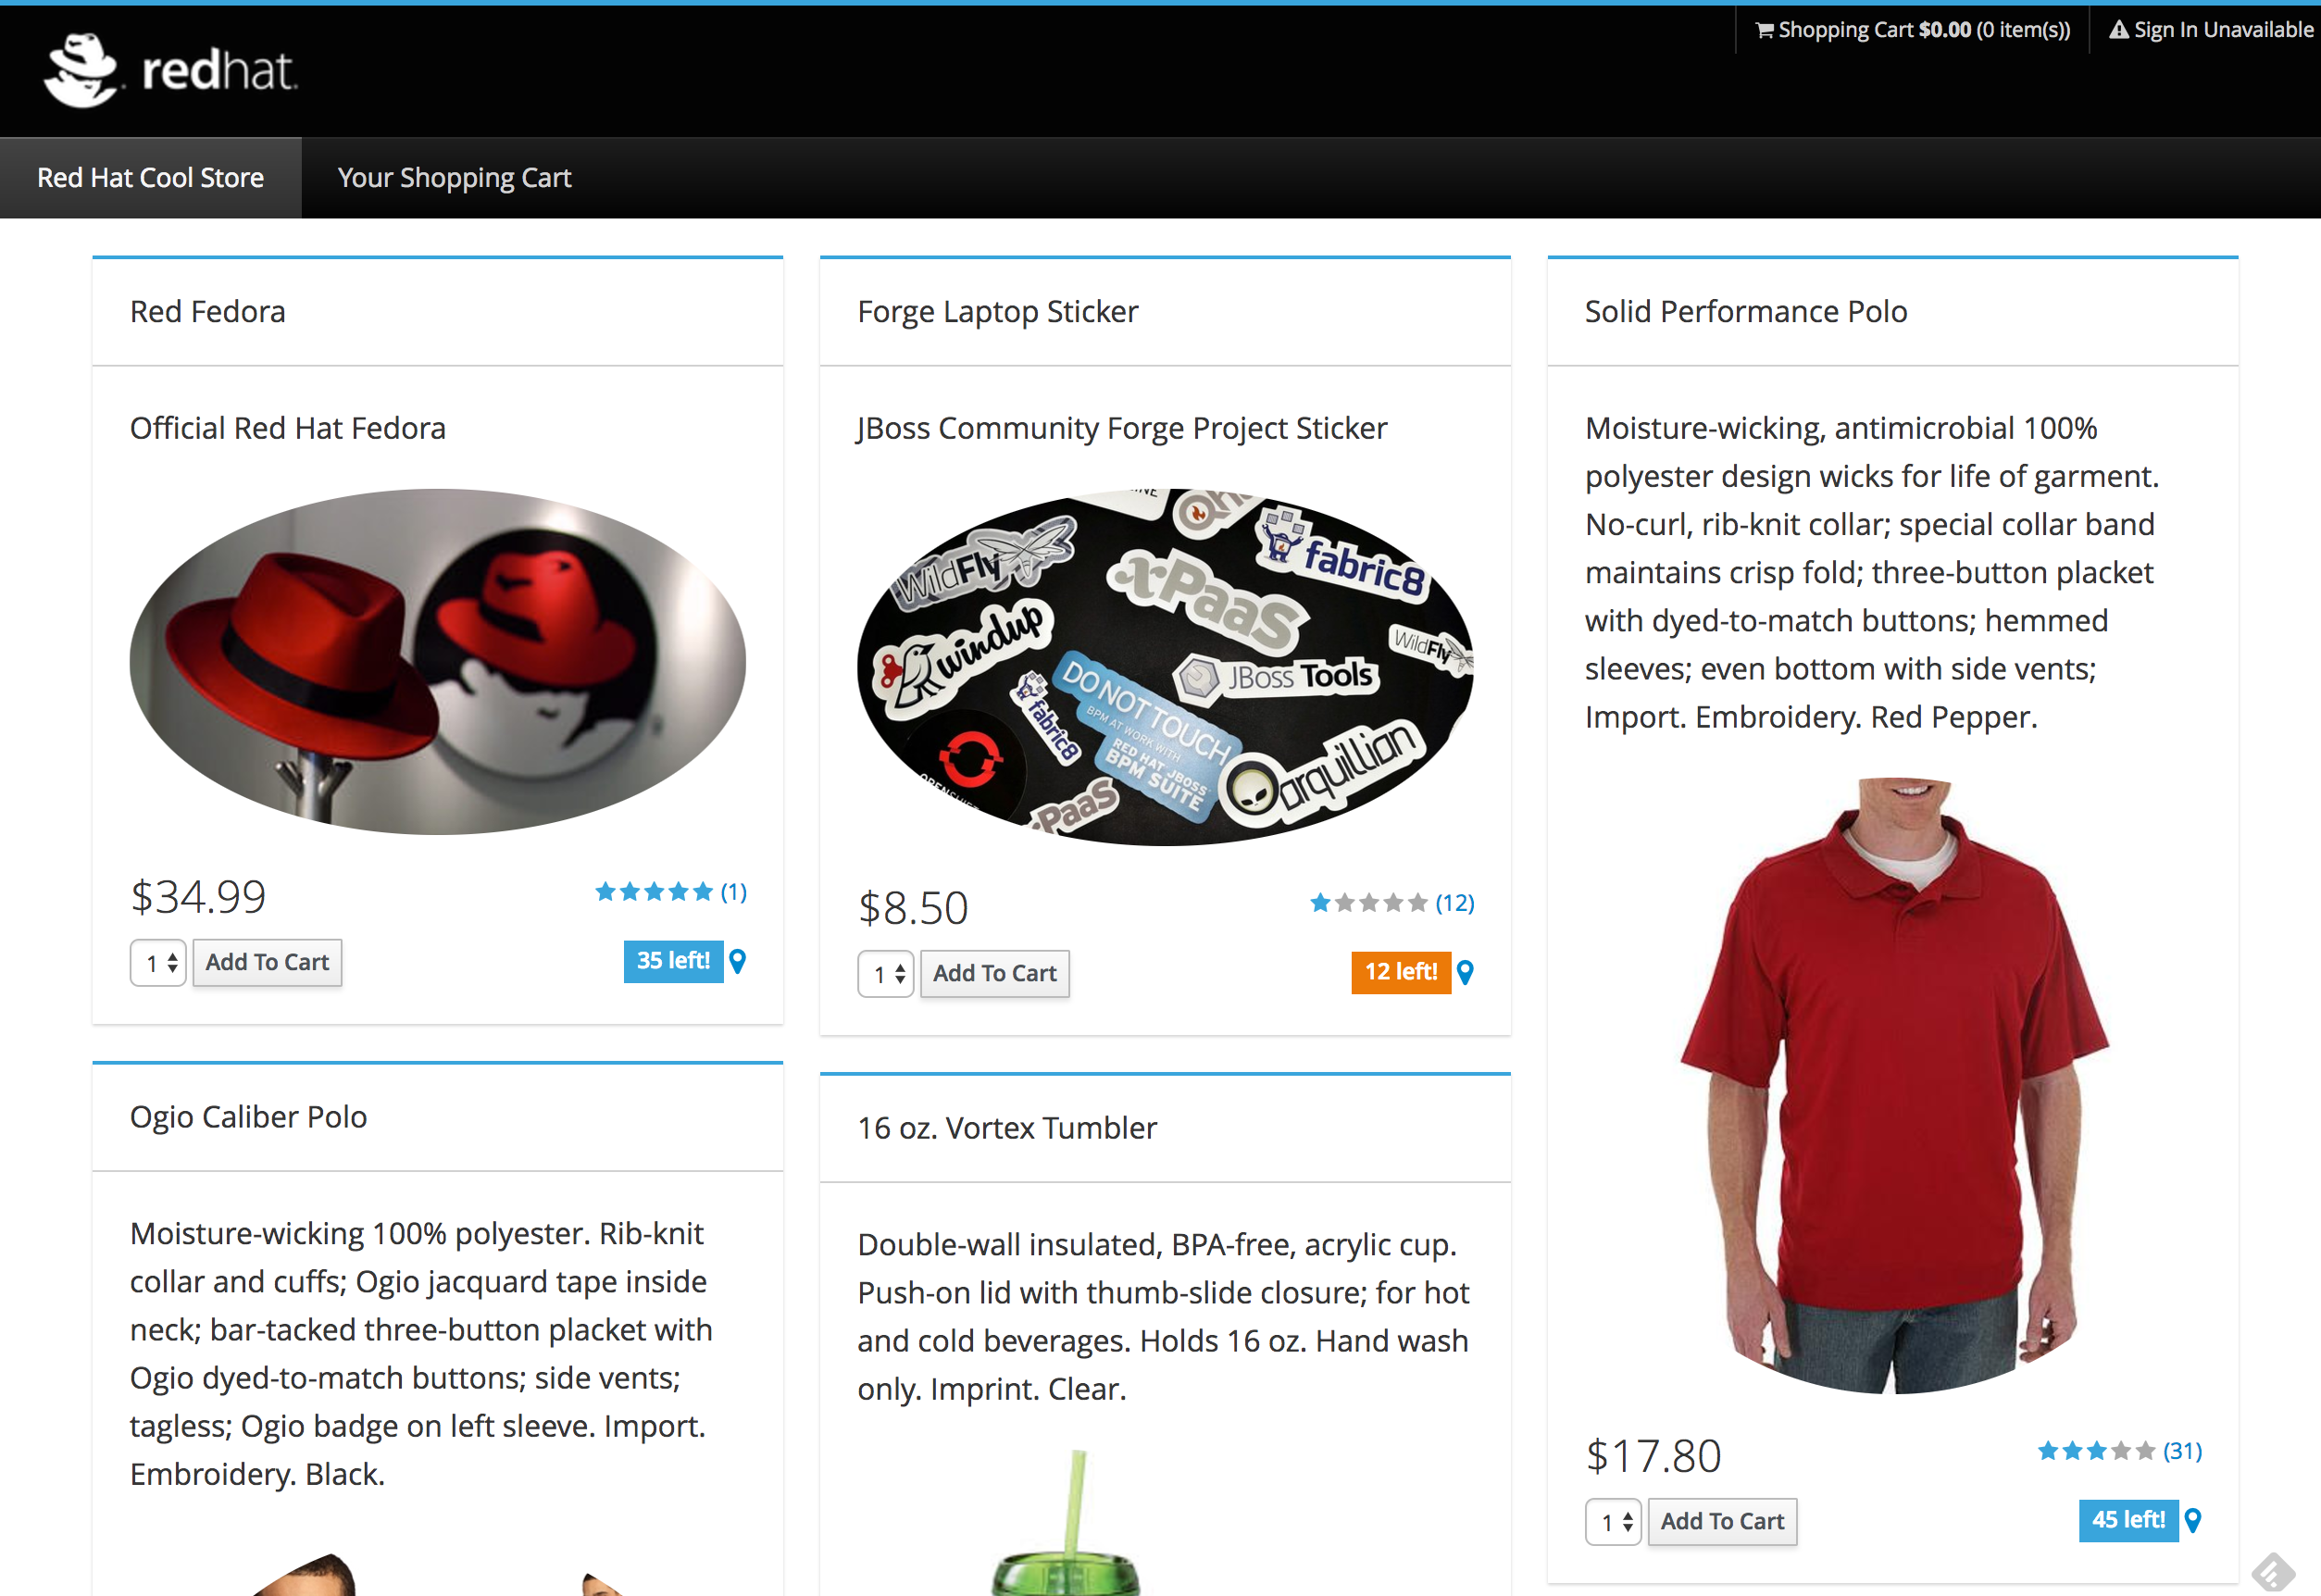Click Add To Cart for Red Fedora
The height and width of the screenshot is (1596, 2321).
pyautogui.click(x=267, y=961)
